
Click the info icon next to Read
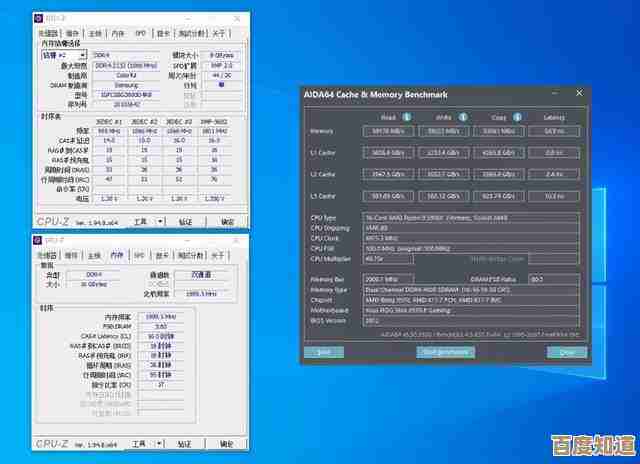click(406, 117)
